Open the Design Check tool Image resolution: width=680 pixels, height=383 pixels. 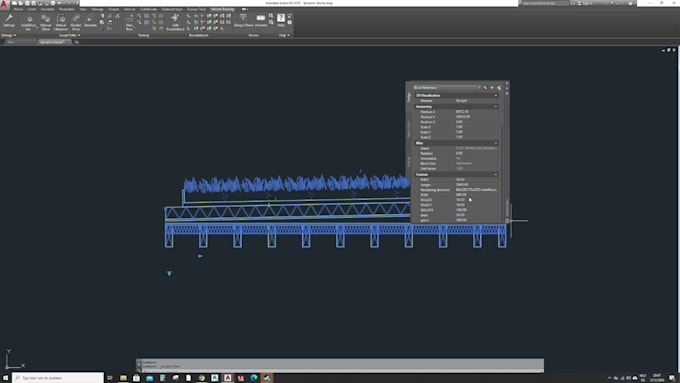coord(243,20)
